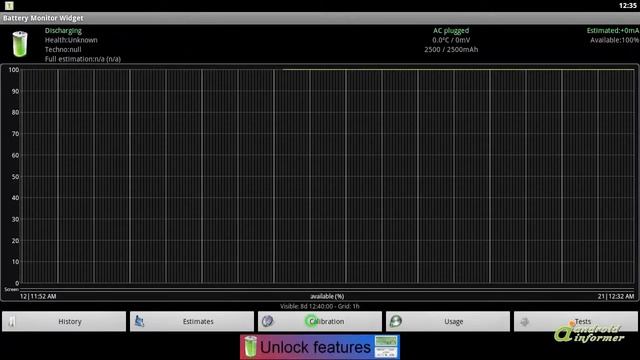Open the Usage button
Screen dimensions: 640x360
(x=448, y=322)
